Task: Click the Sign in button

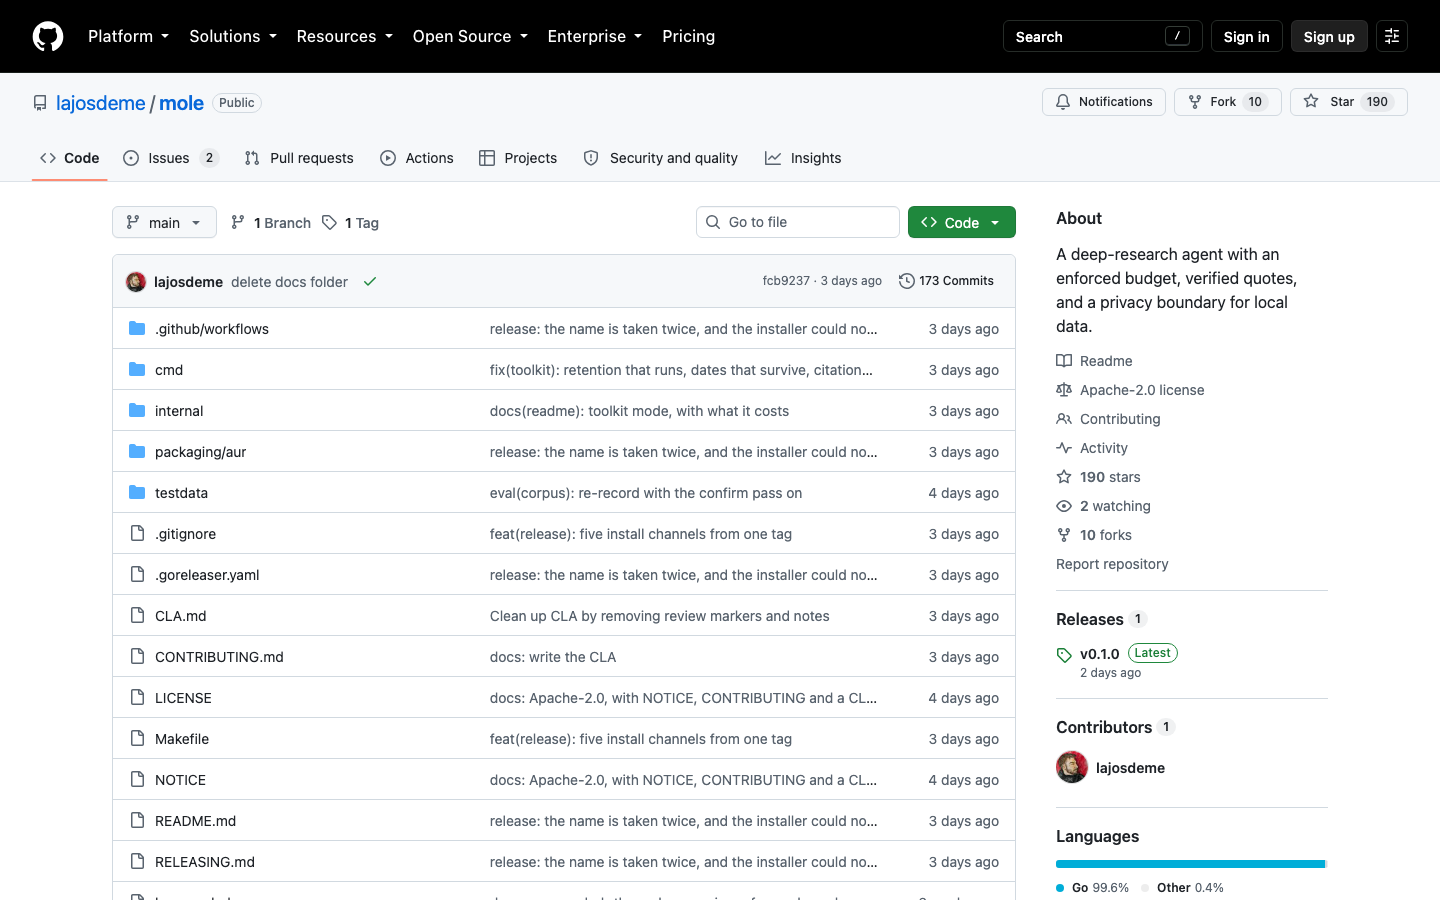Action: click(1246, 36)
